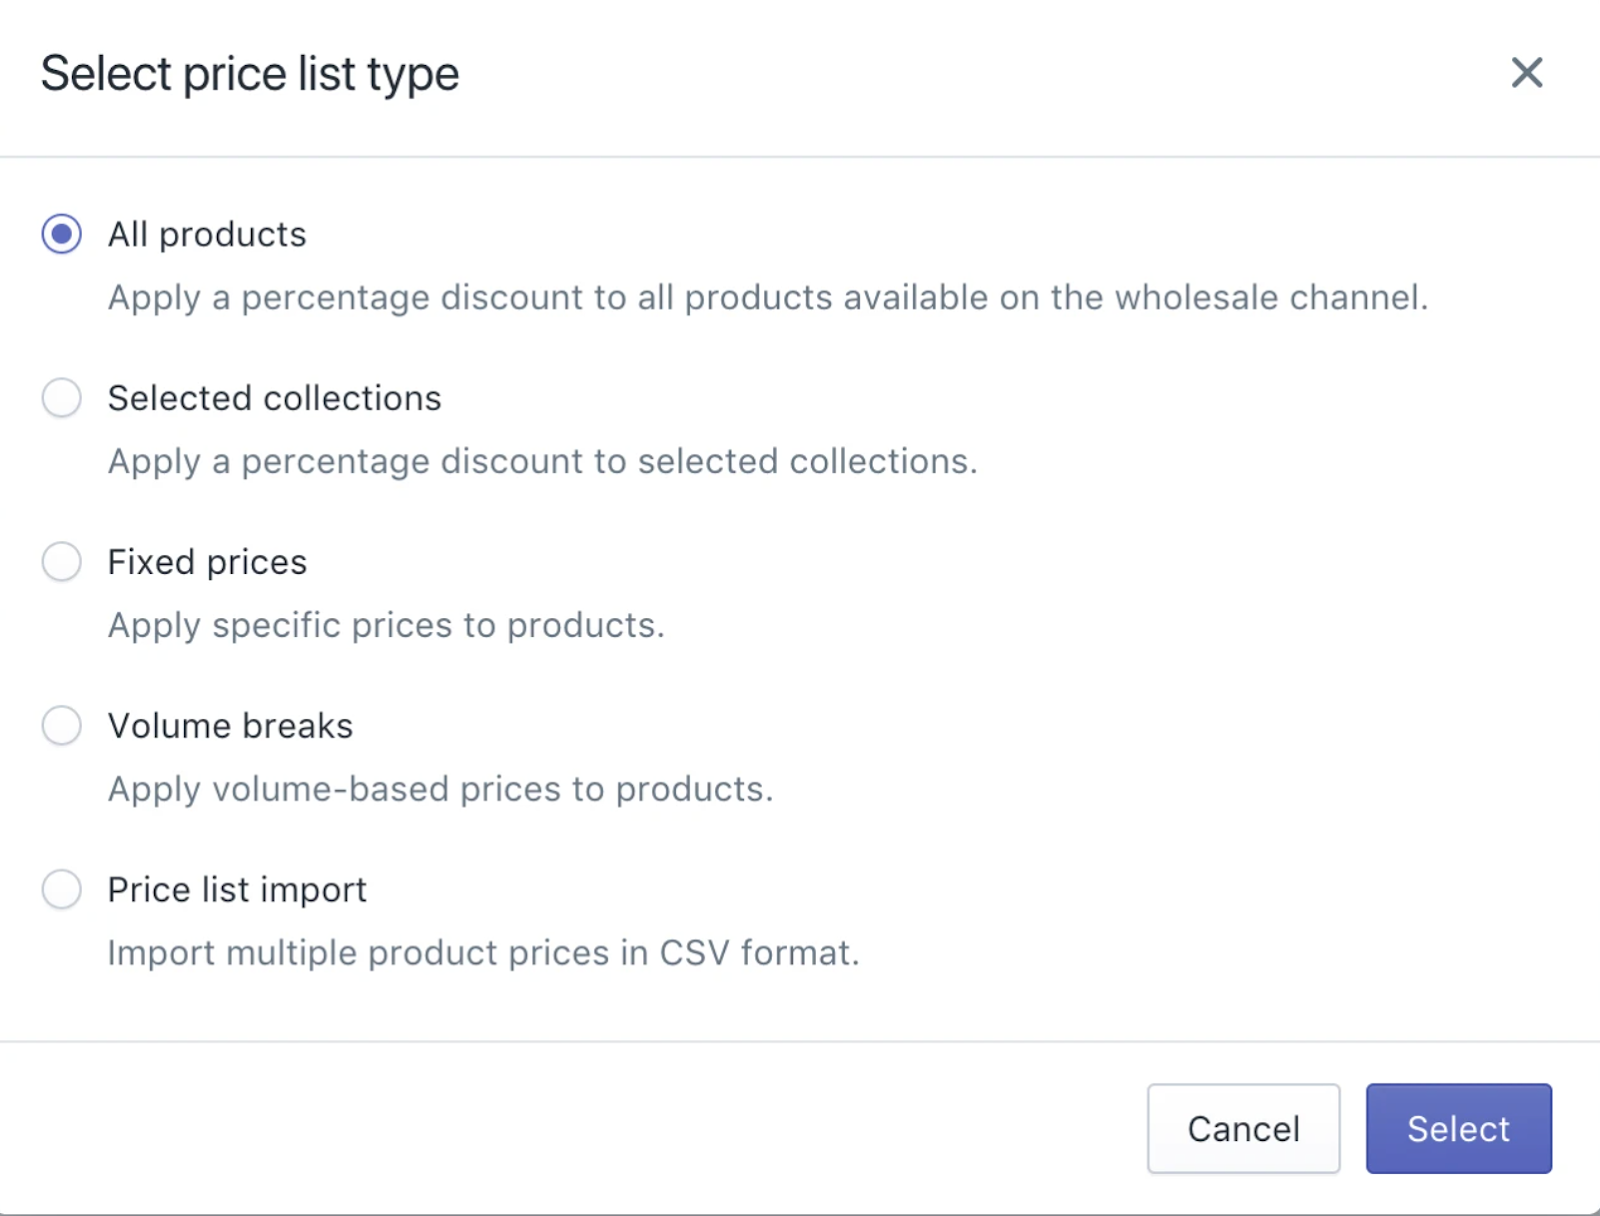Viewport: 1600px width, 1216px height.
Task: Click the "Selected collections" label text
Action: point(274,398)
